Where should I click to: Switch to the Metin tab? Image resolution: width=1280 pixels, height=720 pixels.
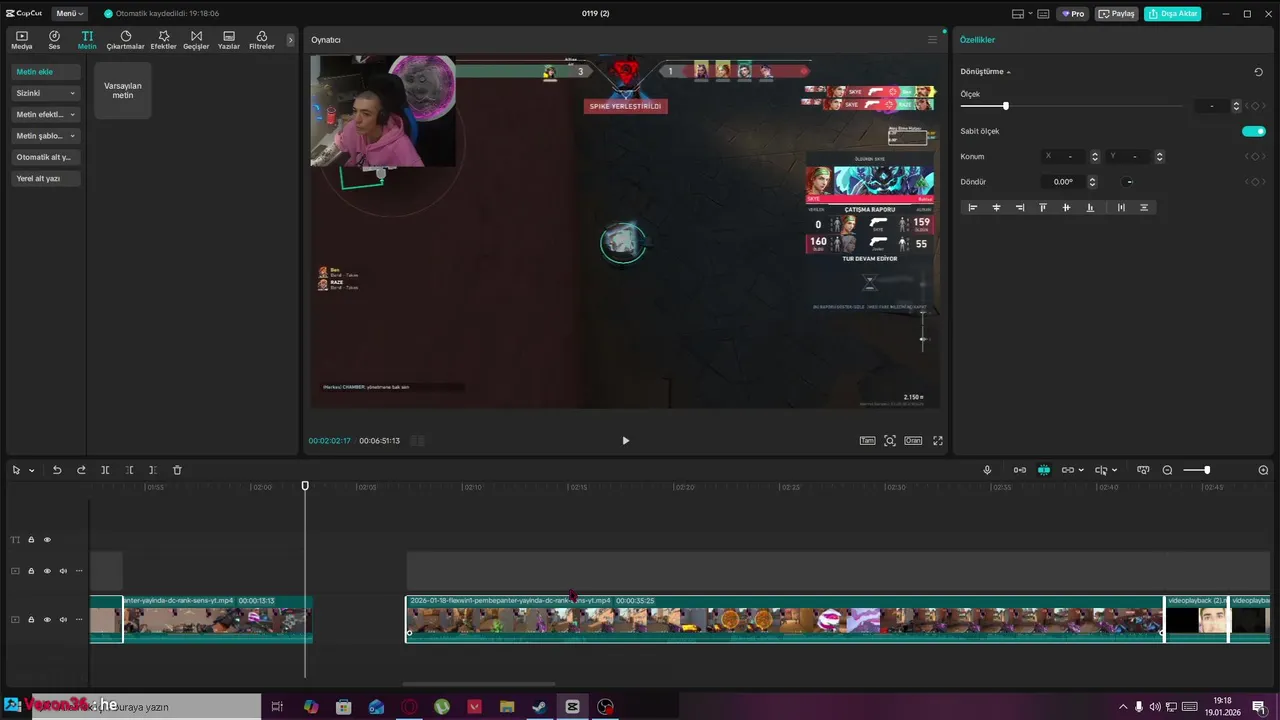87,40
